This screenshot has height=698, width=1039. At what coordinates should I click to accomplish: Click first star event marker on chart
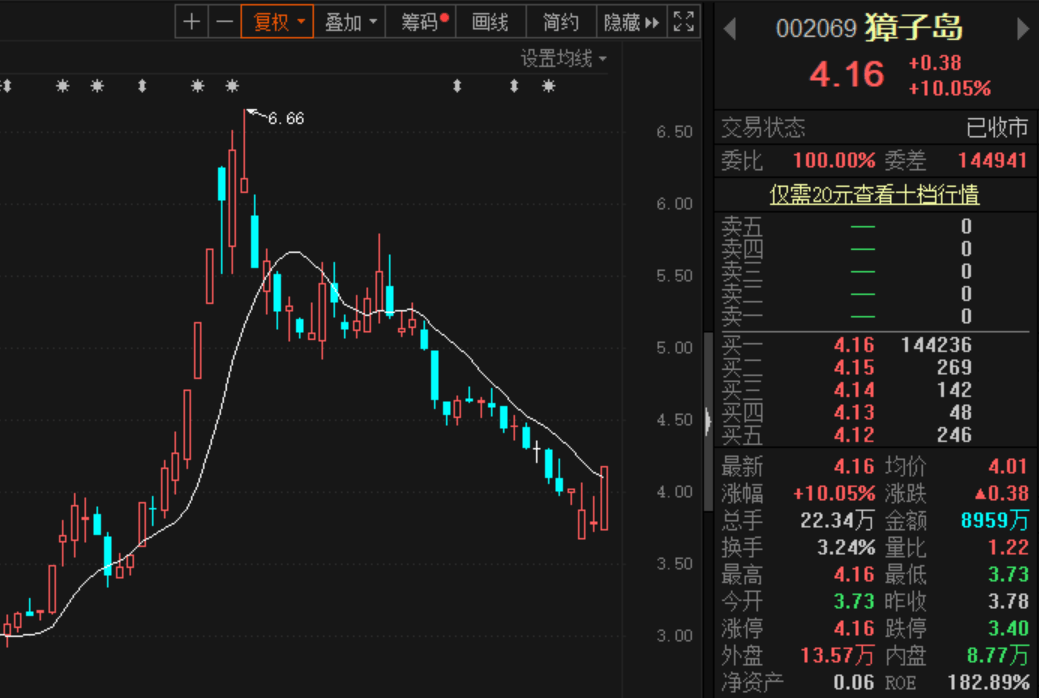62,86
